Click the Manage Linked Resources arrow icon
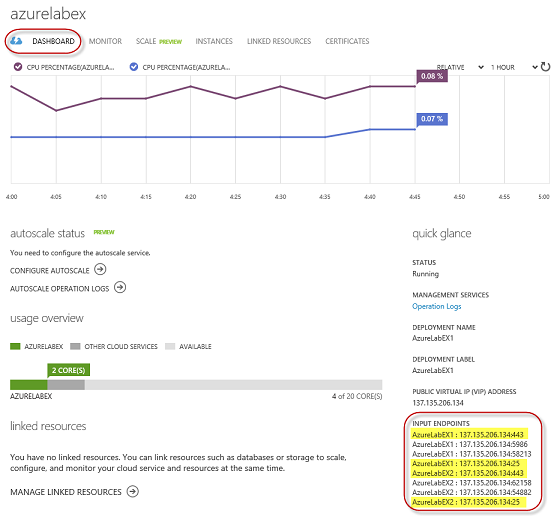Screen dimensions: 560x516 (x=133, y=491)
